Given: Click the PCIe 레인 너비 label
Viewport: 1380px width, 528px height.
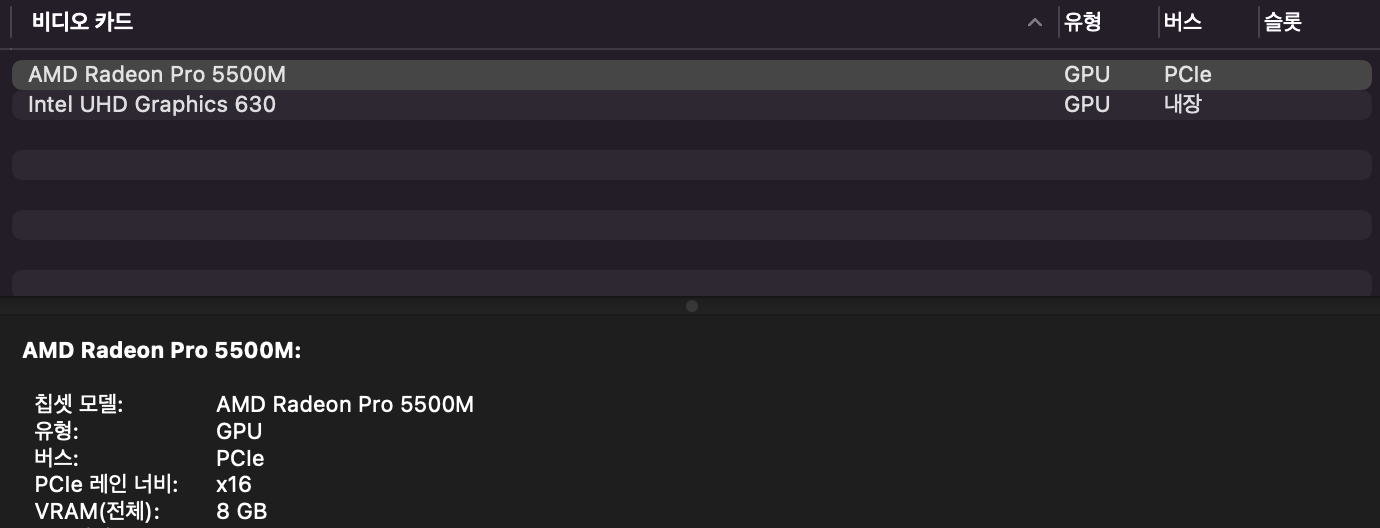Looking at the screenshot, I should (106, 486).
